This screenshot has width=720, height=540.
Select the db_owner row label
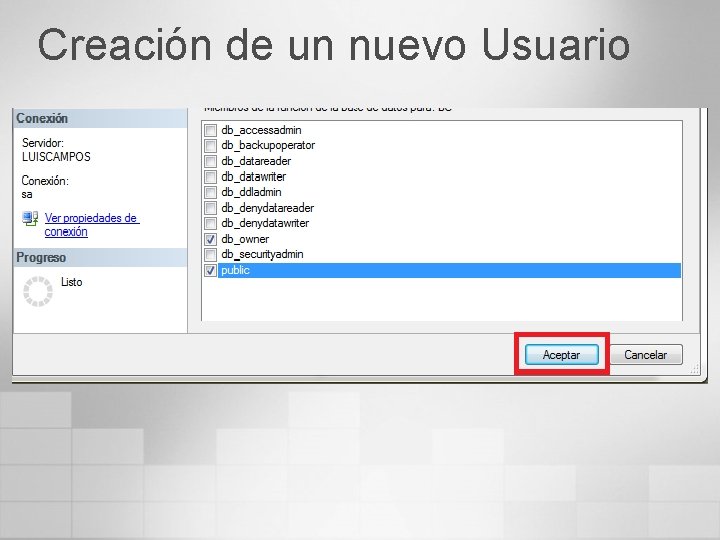coord(245,239)
